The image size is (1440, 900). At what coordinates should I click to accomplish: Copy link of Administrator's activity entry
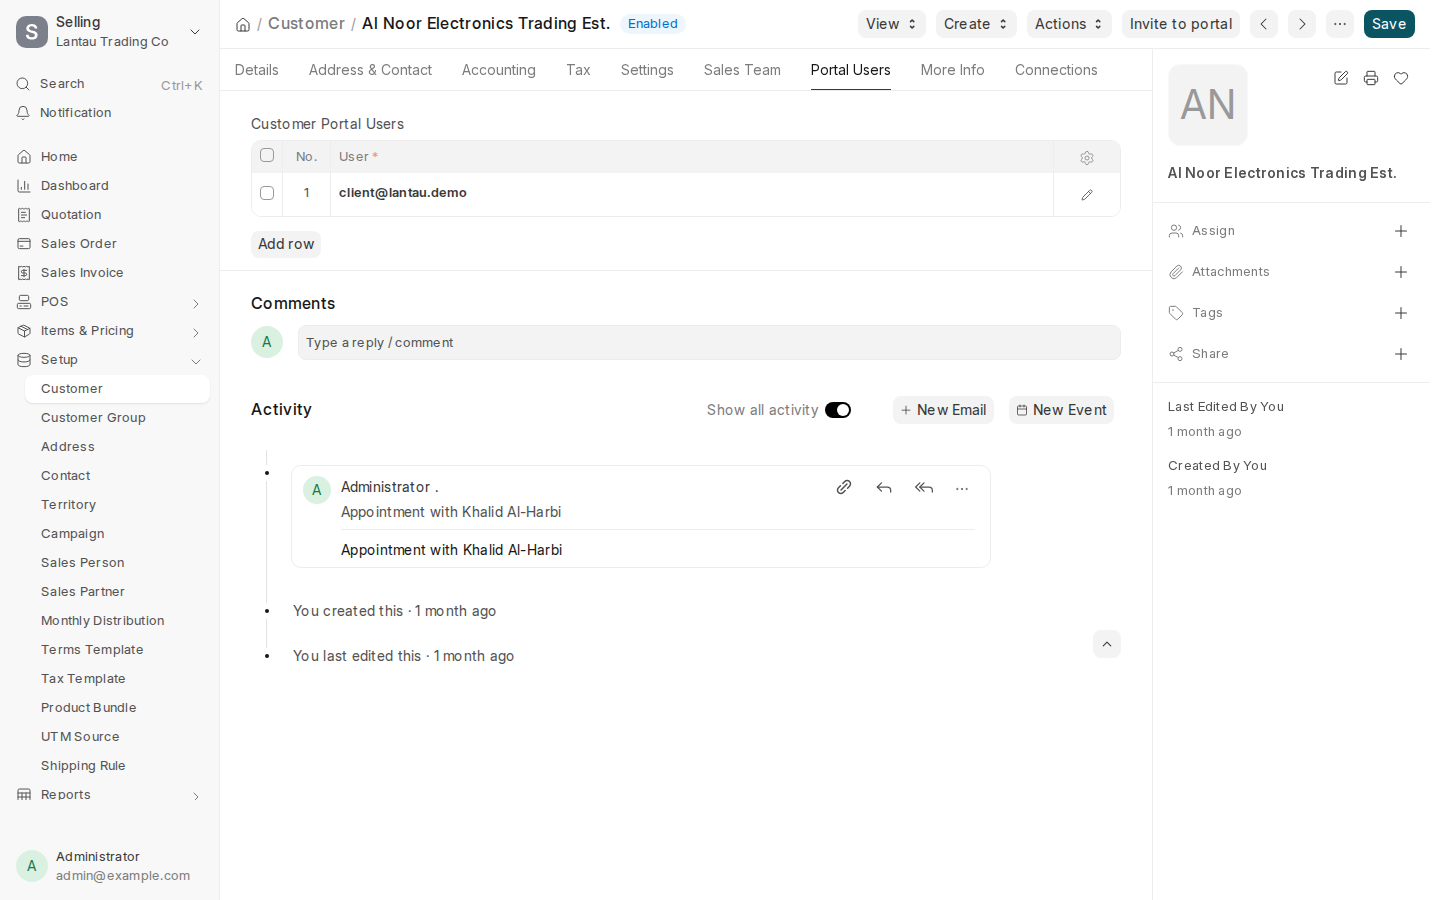pos(844,487)
